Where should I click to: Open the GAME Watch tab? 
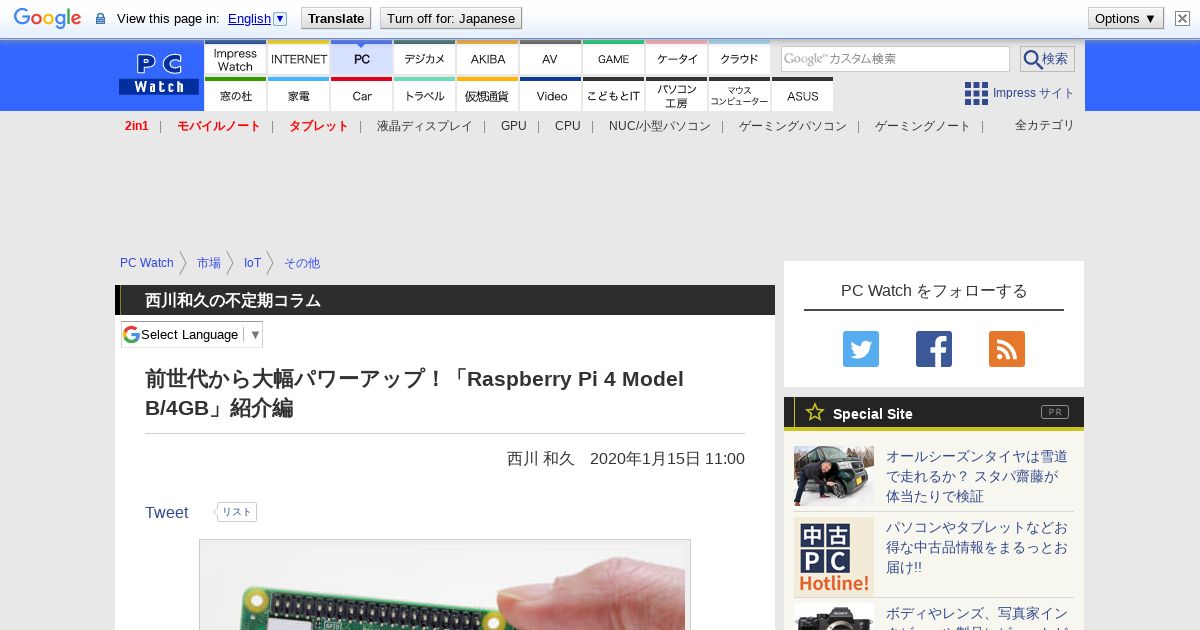click(x=613, y=59)
